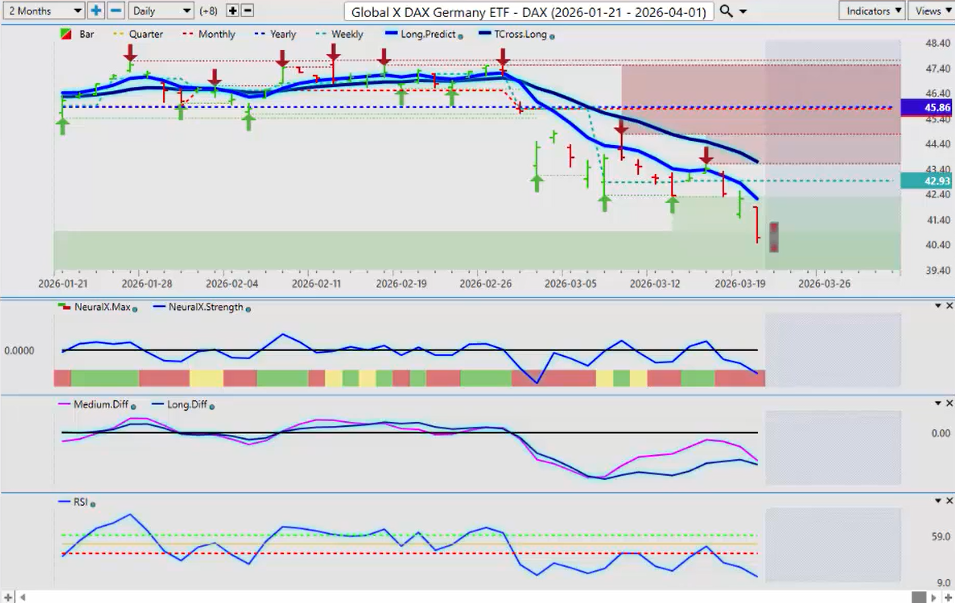
Task: Click the magnifier symbol search icon
Action: pyautogui.click(x=727, y=10)
